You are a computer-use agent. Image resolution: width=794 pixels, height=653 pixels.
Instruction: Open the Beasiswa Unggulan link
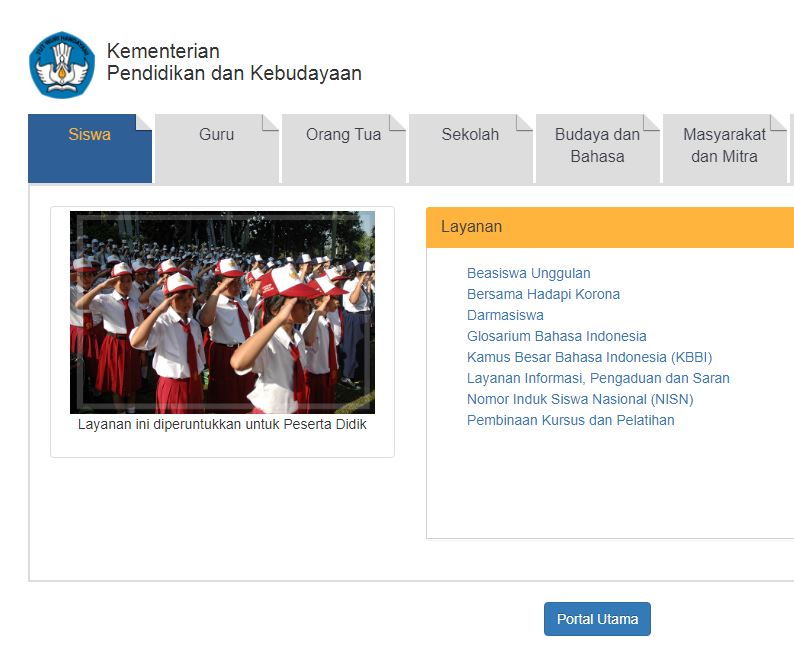click(528, 273)
